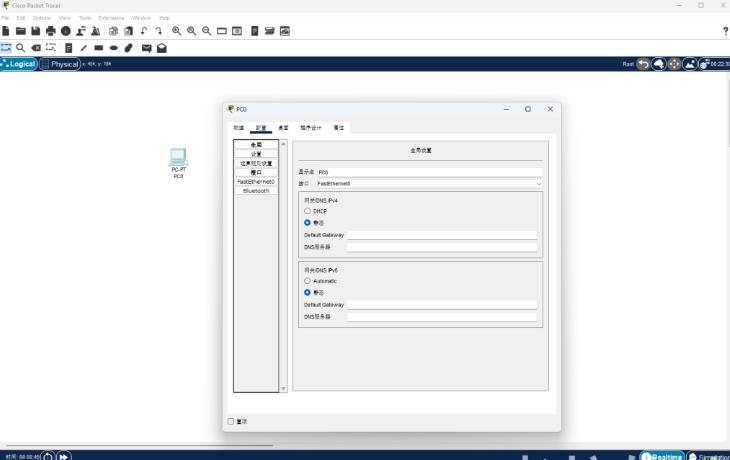730x460 pixels.
Task: Click FastEthernet0 in the dialog's left list
Action: point(256,182)
